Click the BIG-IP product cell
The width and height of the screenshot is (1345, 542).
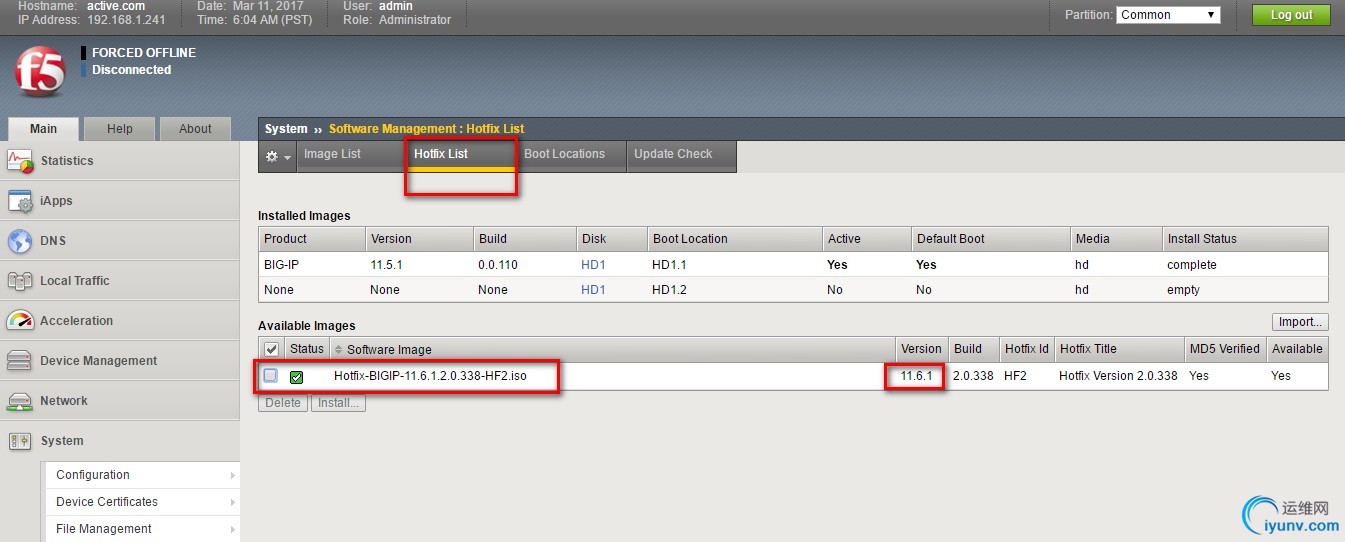pyautogui.click(x=280, y=265)
